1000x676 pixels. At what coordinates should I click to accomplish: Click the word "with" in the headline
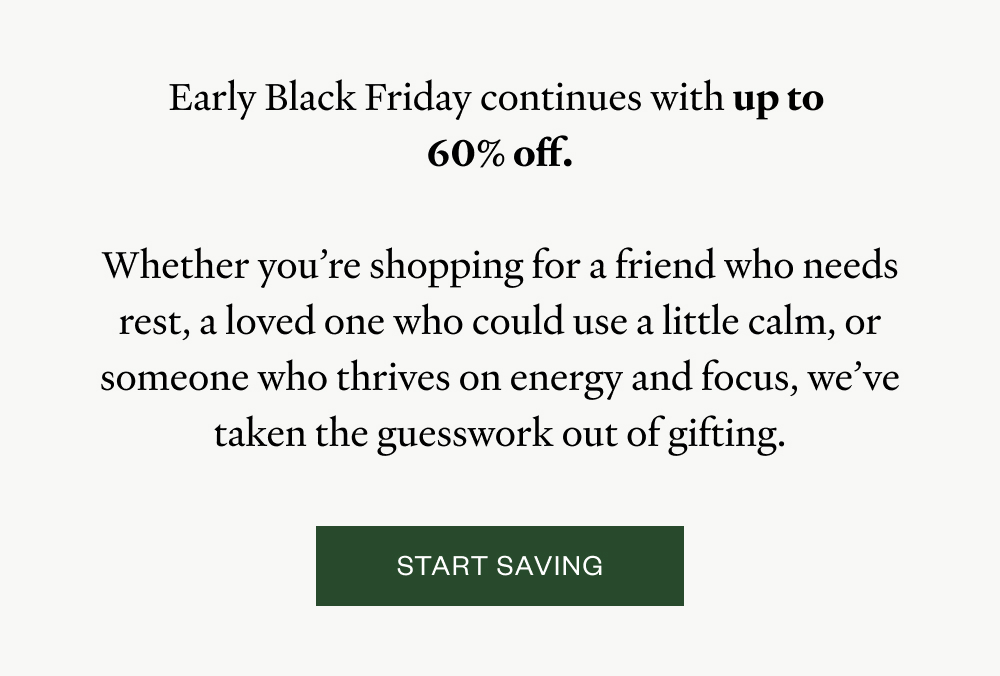pos(686,98)
